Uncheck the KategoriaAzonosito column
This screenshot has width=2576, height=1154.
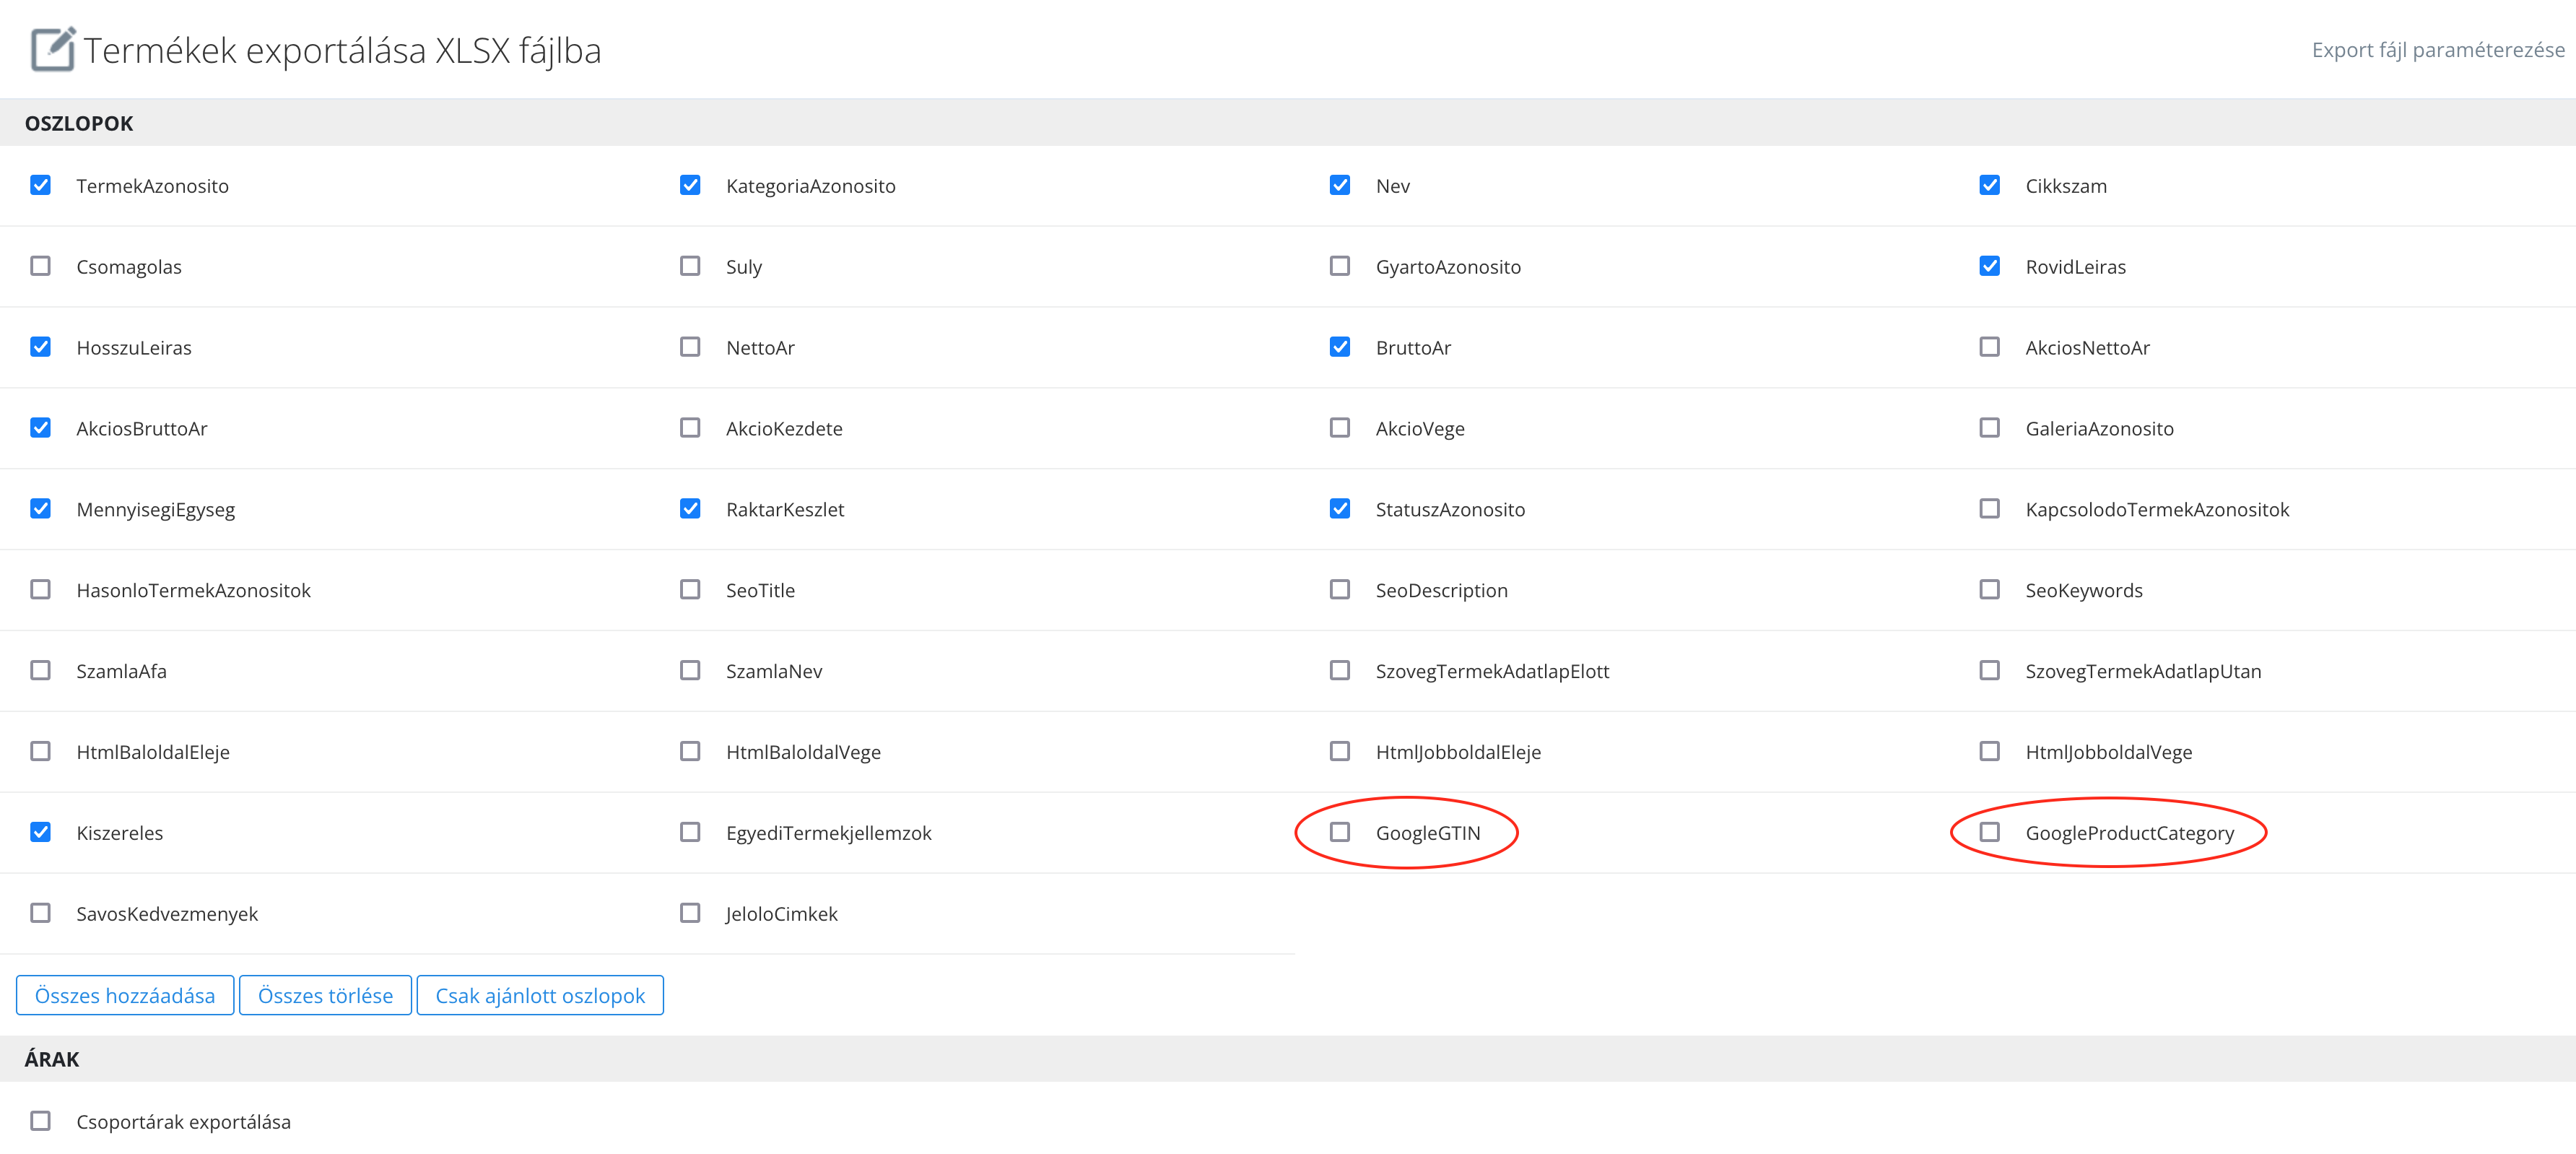click(x=690, y=185)
